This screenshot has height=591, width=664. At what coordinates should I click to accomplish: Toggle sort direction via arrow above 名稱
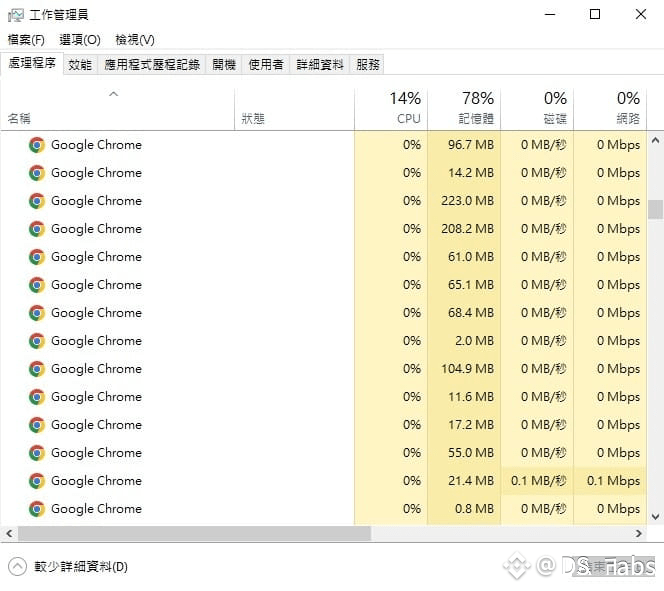tap(113, 94)
